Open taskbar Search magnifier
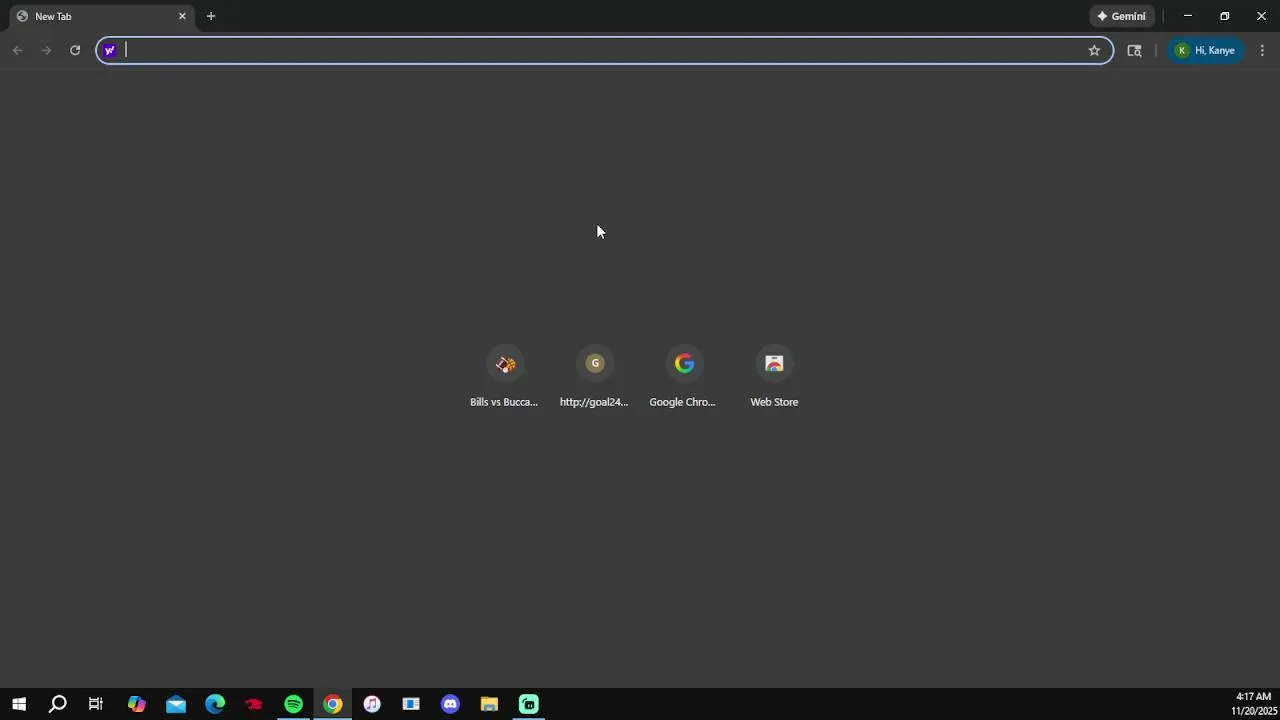 (x=58, y=704)
